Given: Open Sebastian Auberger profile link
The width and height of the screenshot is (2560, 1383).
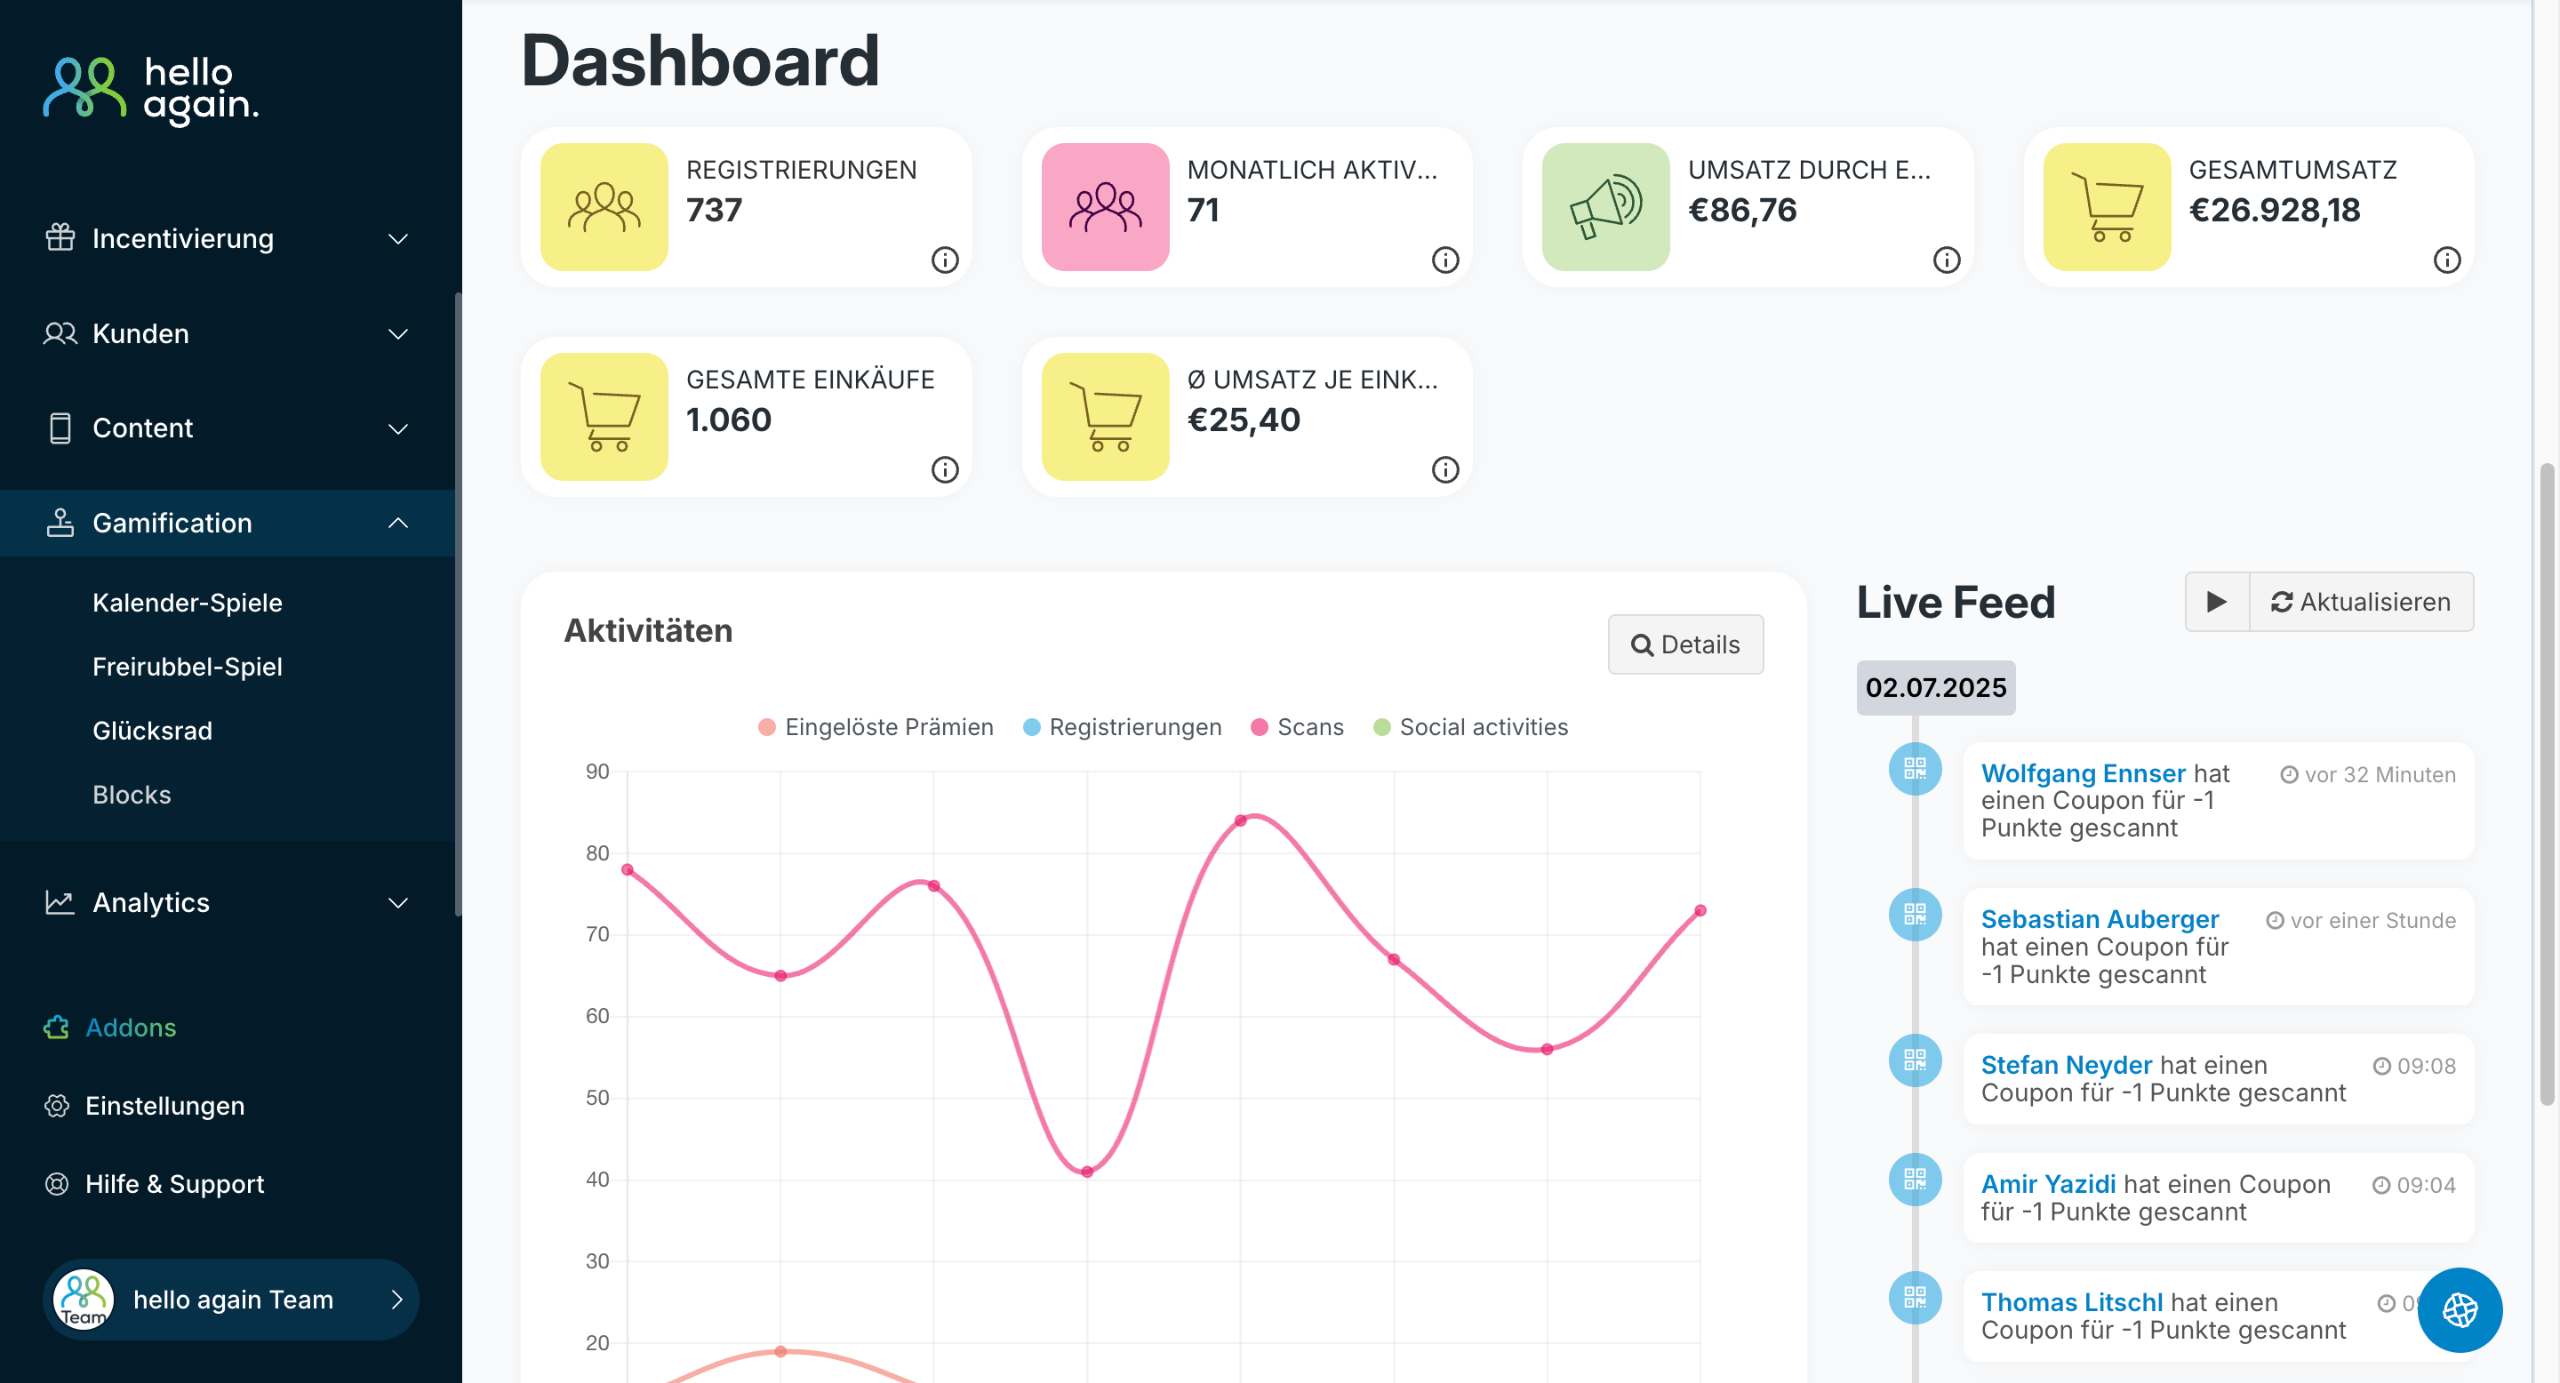Looking at the screenshot, I should 2099,918.
